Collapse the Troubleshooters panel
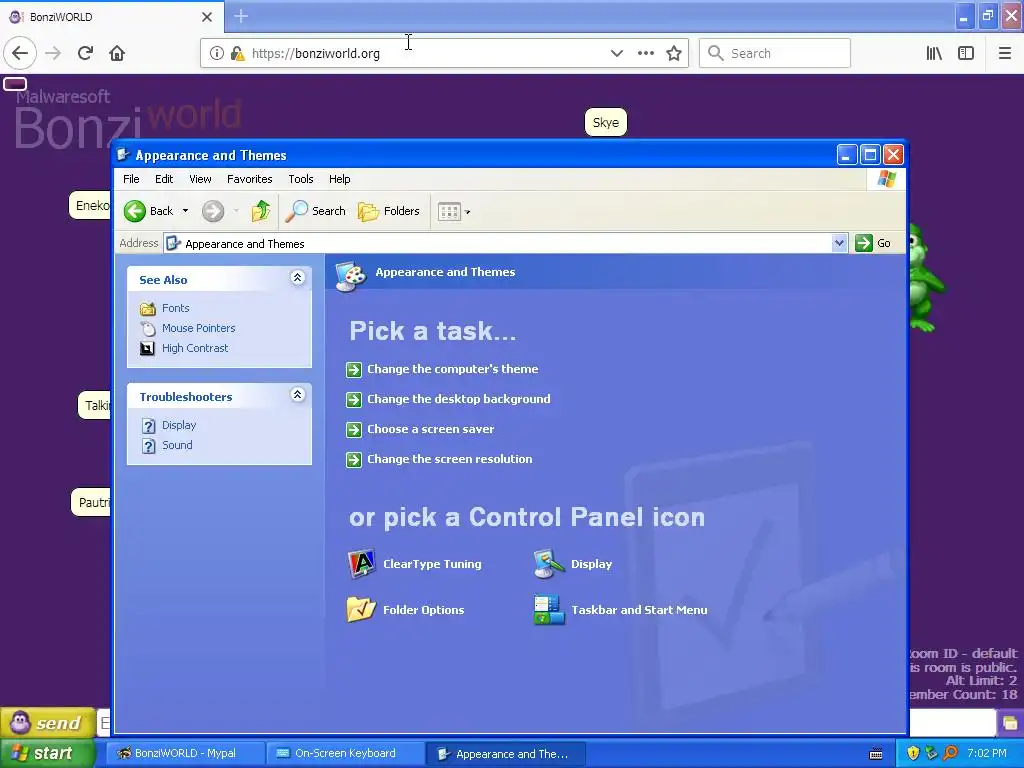This screenshot has height=768, width=1024. 297,394
